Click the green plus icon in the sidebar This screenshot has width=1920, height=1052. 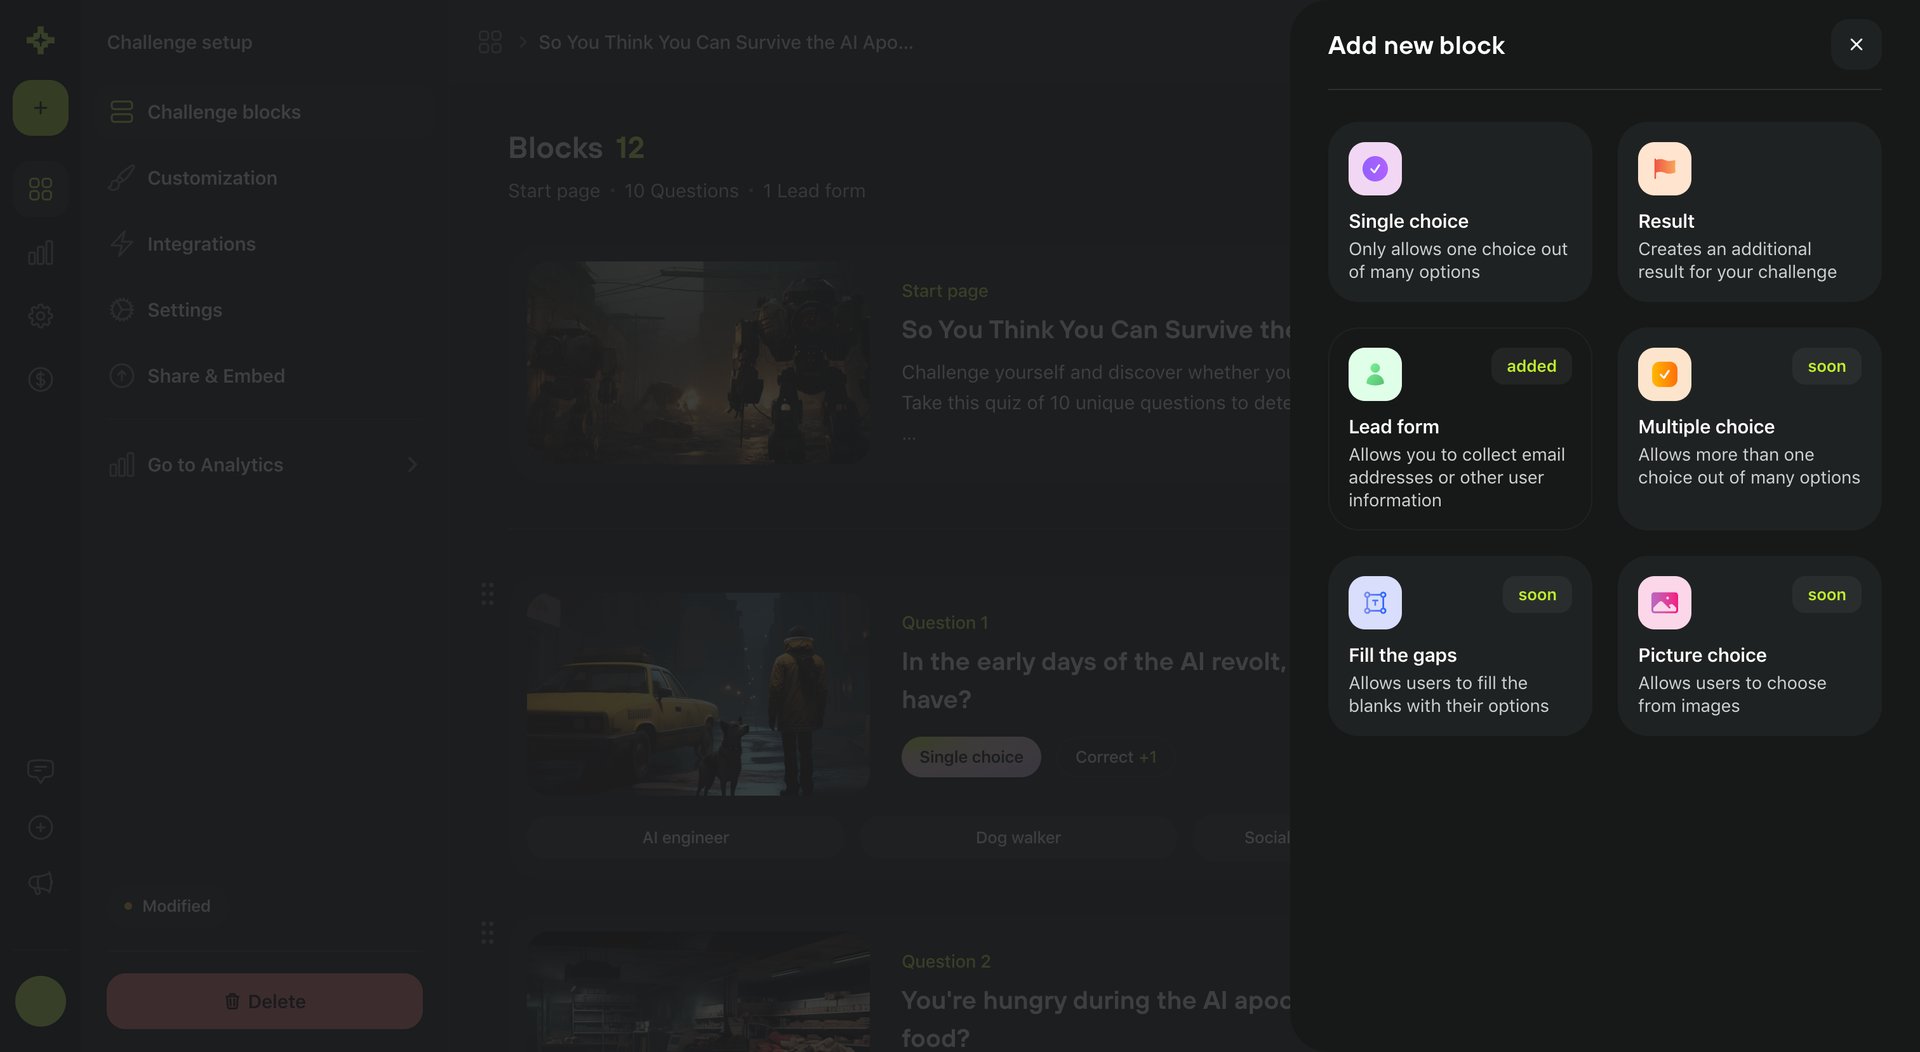coord(40,107)
